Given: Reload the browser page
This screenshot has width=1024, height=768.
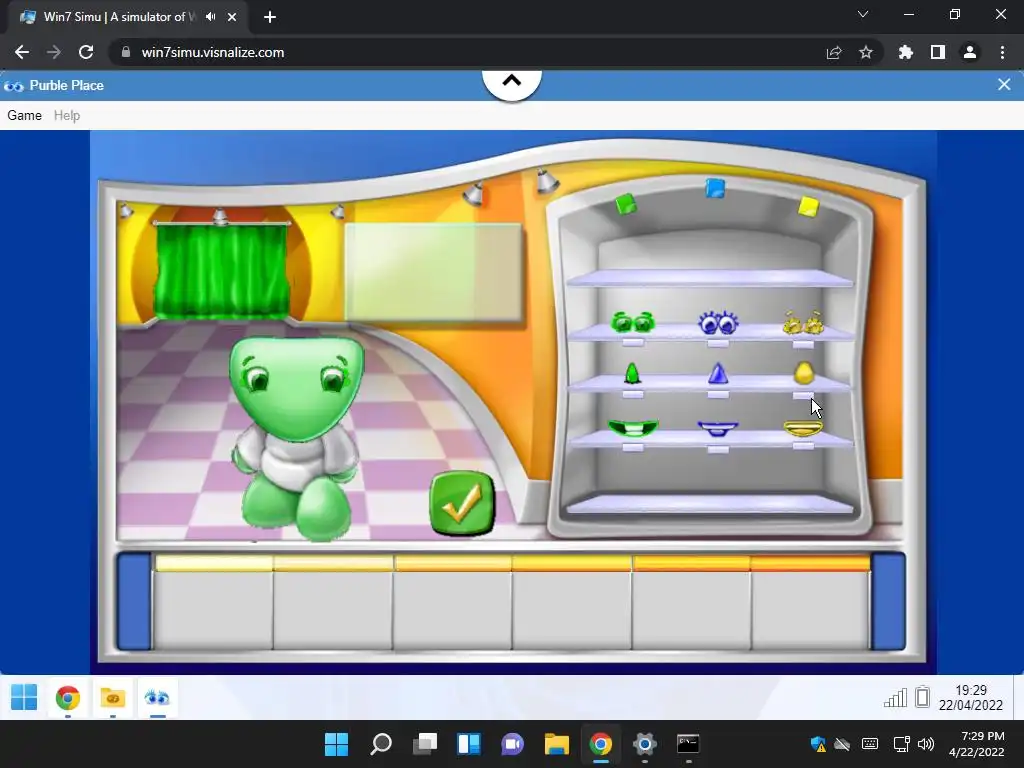Looking at the screenshot, I should pos(86,52).
